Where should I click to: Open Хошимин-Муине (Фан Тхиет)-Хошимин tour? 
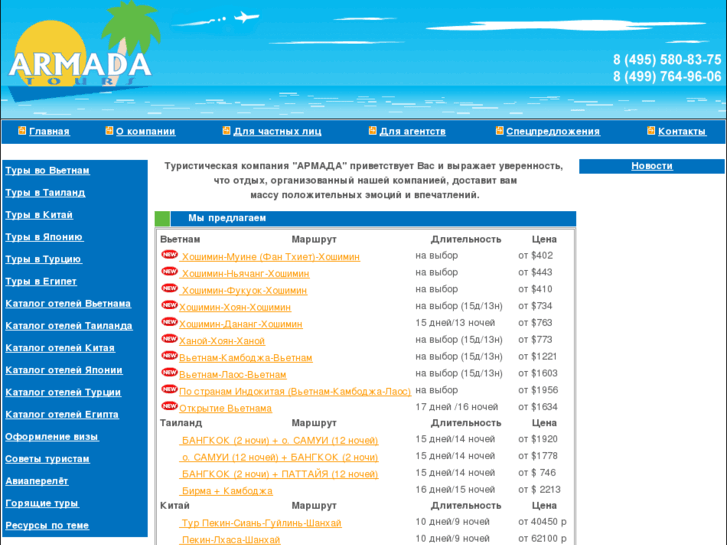coord(270,257)
